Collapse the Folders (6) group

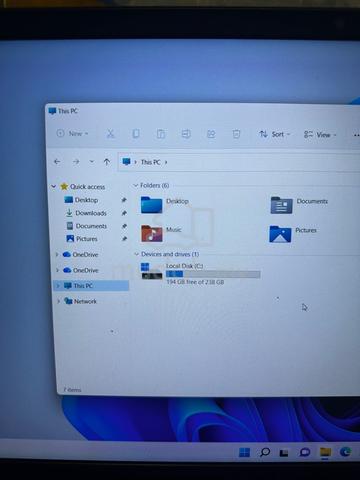coord(135,185)
